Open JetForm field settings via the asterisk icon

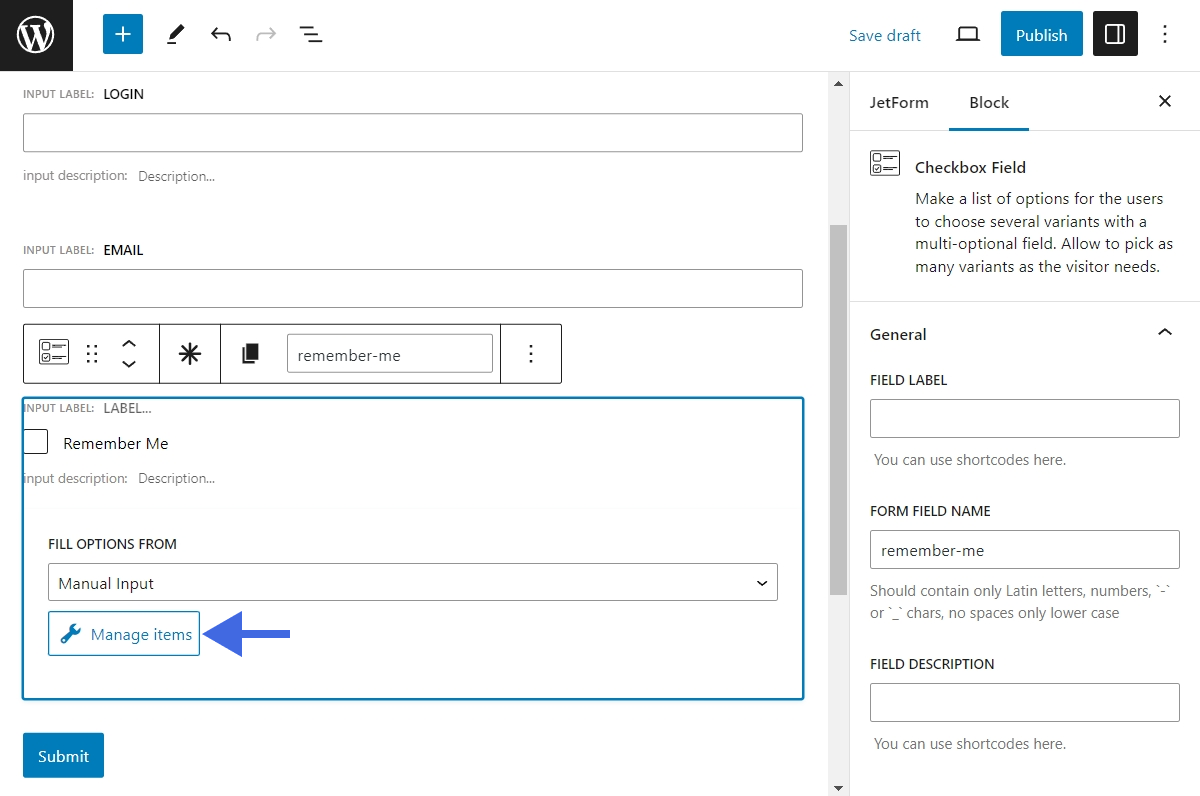pyautogui.click(x=190, y=353)
